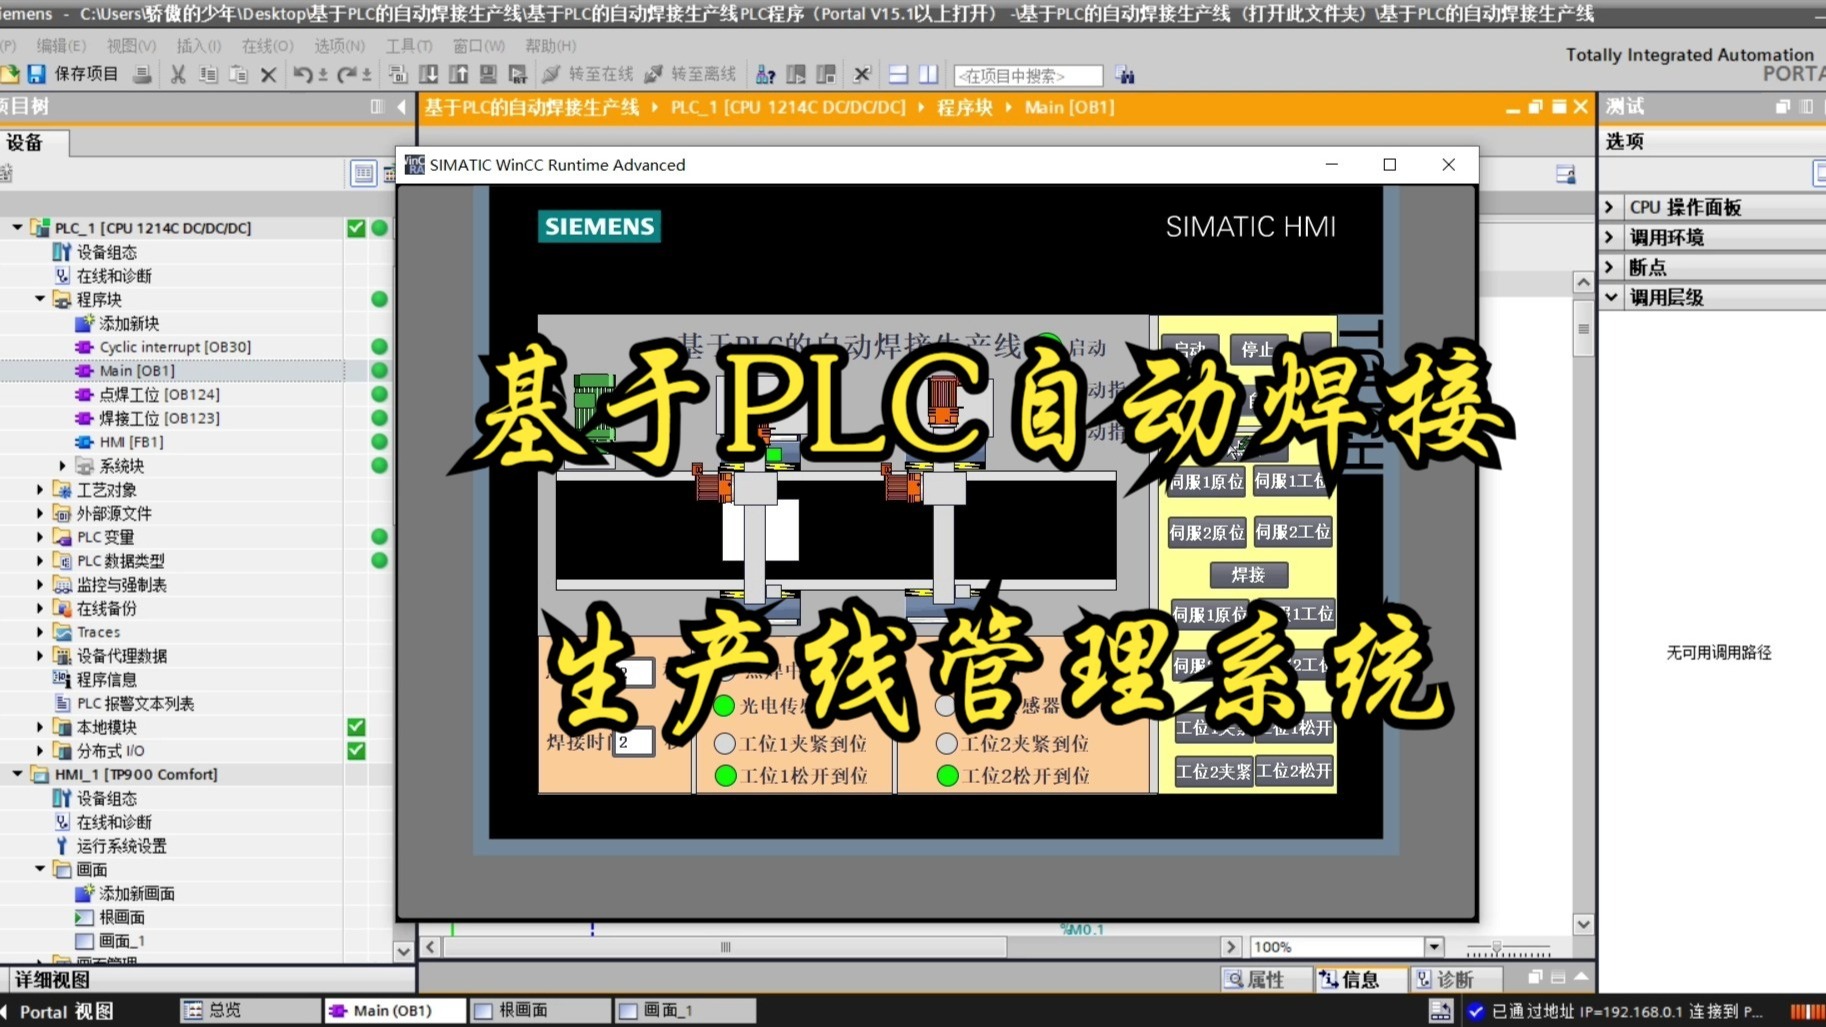Click the Cut scissors icon

(177, 74)
